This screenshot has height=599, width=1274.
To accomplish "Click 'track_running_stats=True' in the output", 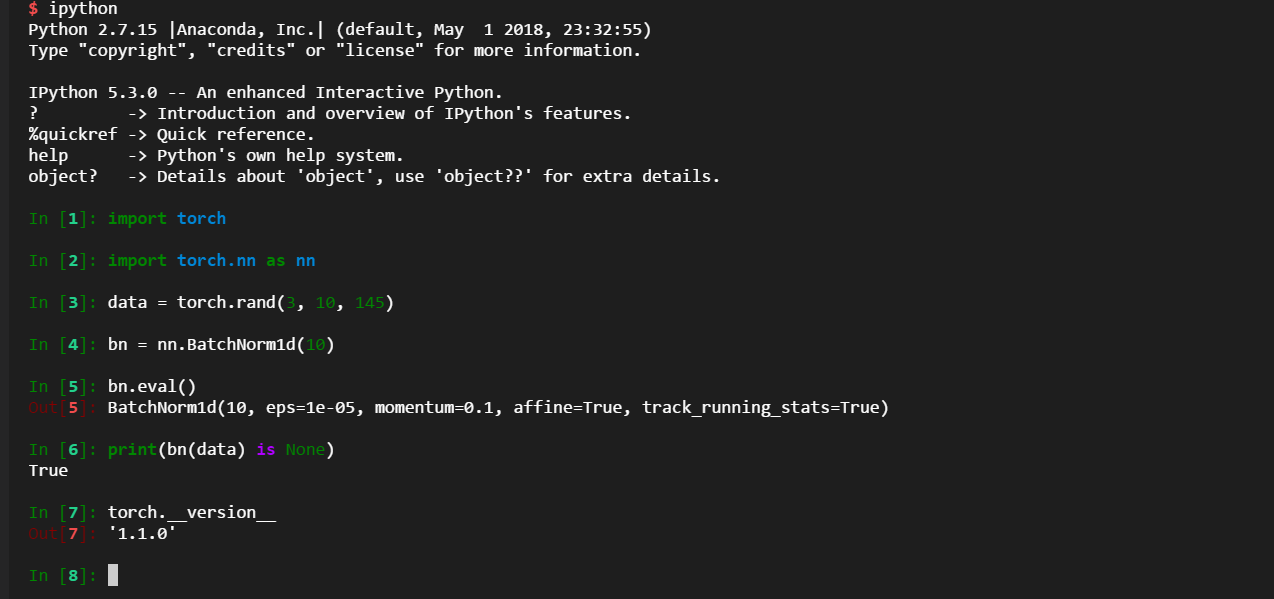I will click(x=760, y=407).
